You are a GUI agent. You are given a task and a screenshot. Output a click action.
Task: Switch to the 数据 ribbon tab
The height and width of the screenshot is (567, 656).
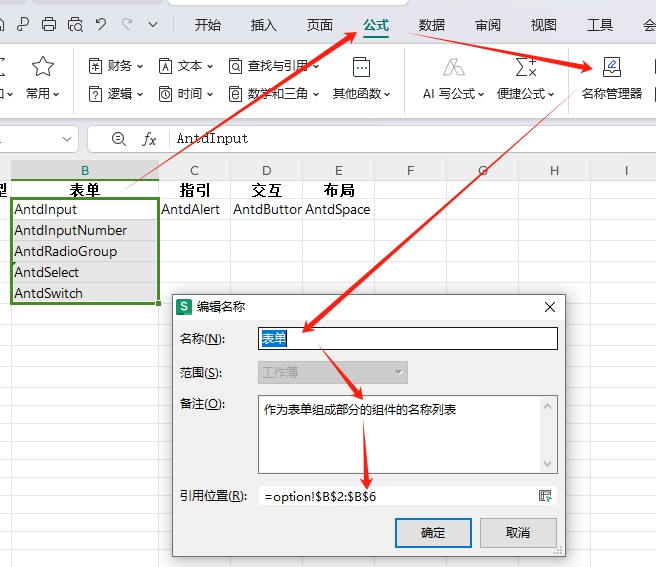tap(432, 25)
